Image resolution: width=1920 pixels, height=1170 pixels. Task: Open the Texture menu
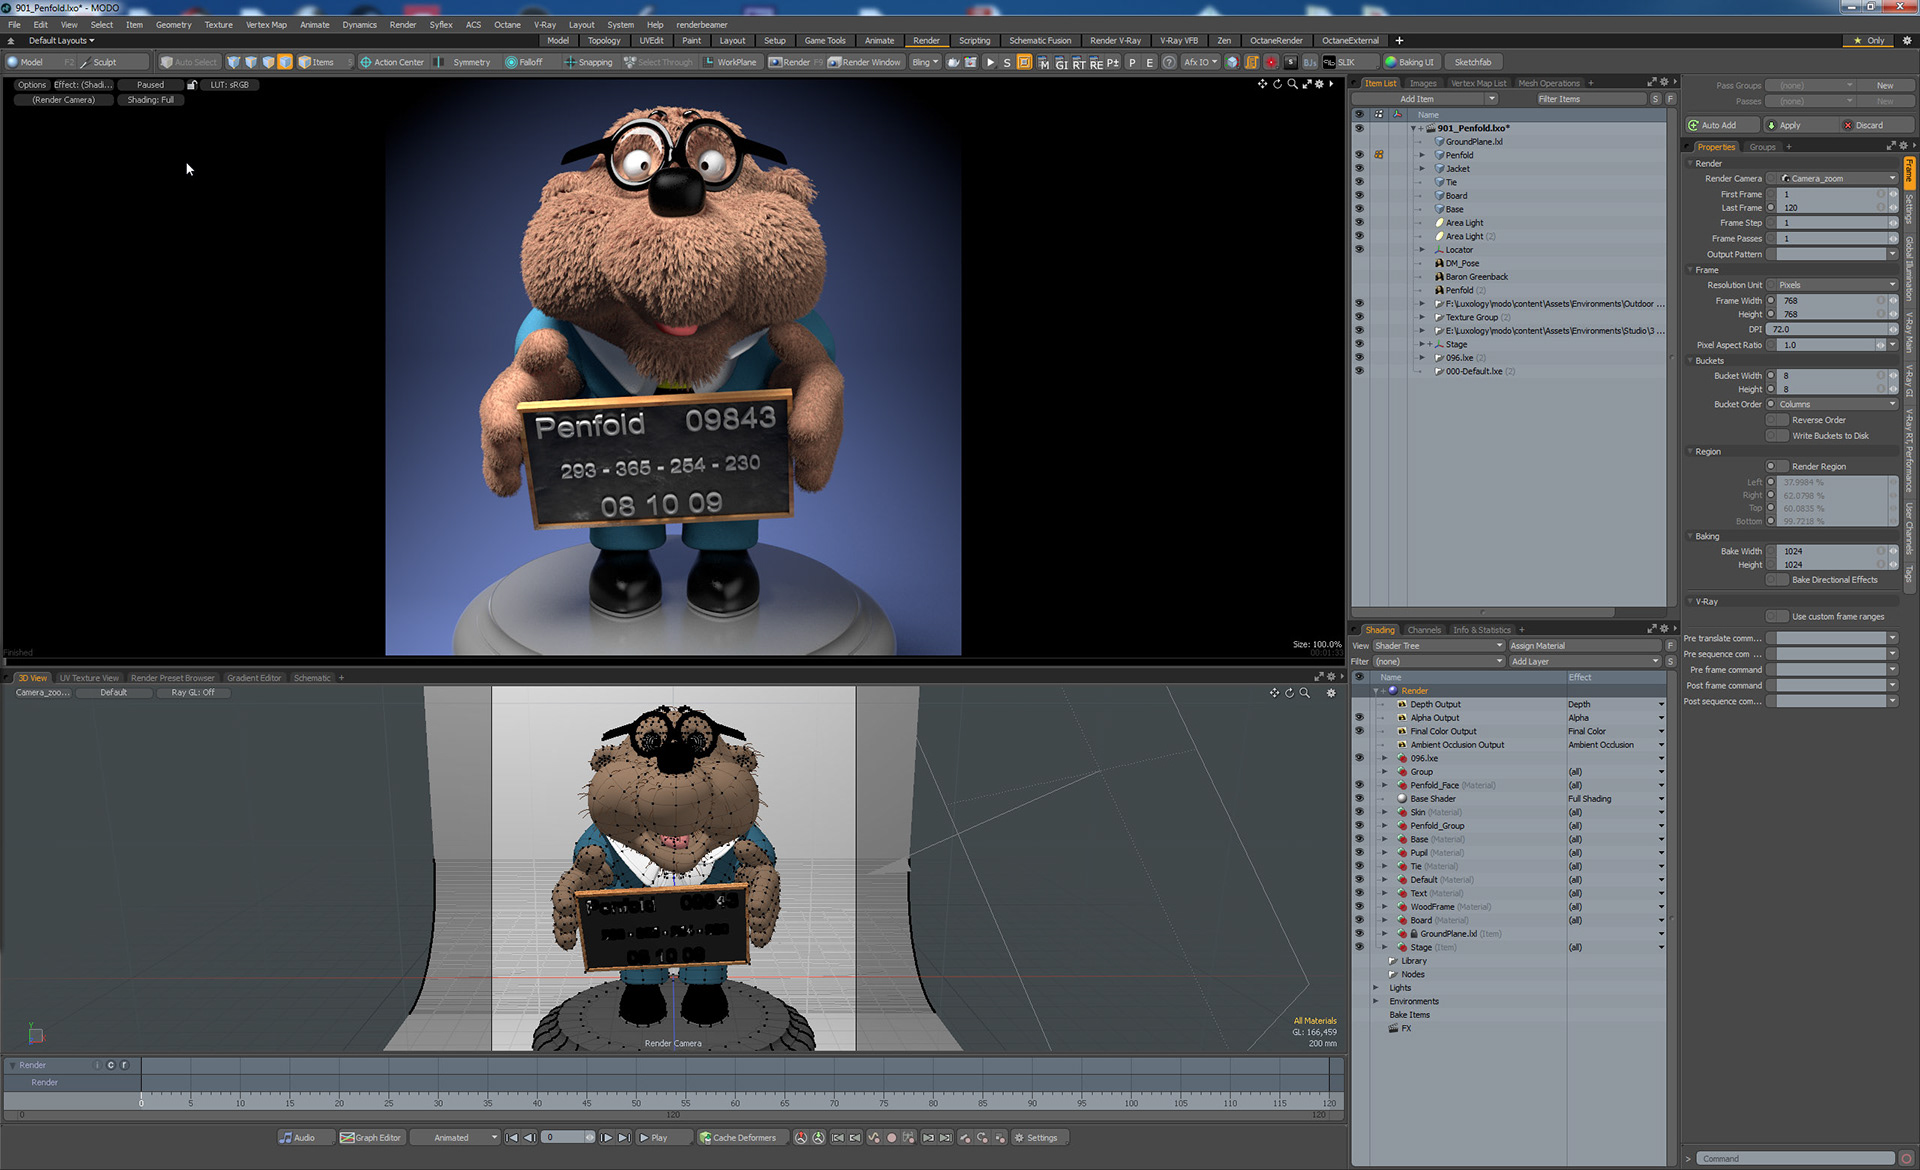[x=218, y=24]
